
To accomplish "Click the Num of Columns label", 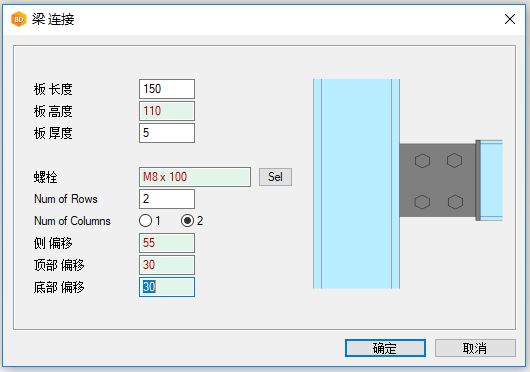I will pos(72,221).
